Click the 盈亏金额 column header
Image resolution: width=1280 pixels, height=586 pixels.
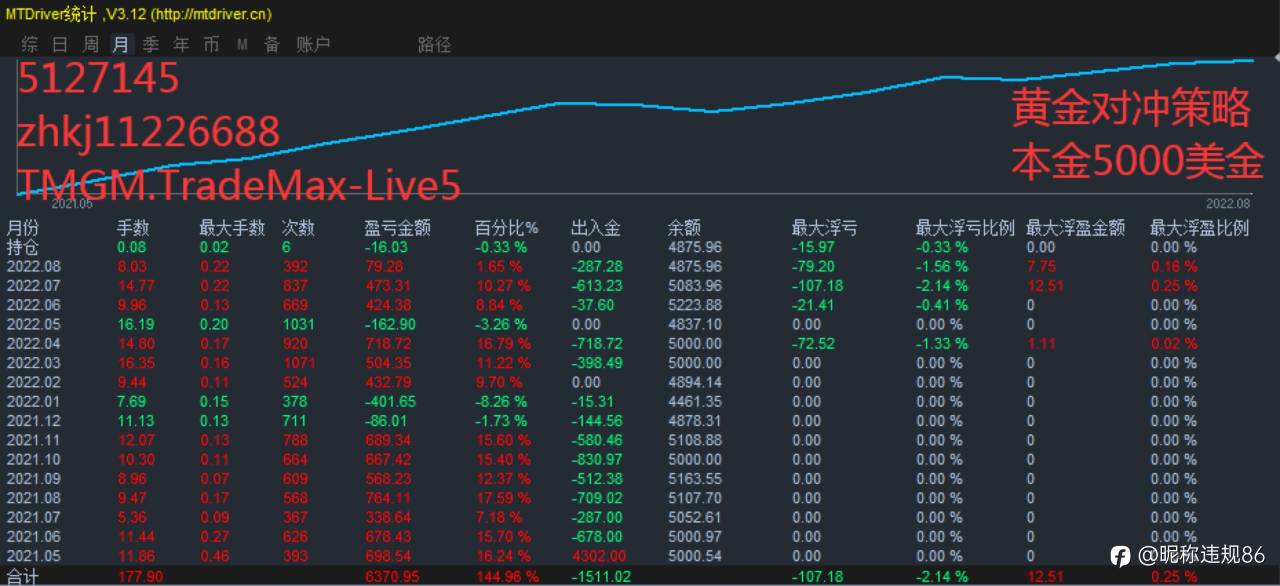pyautogui.click(x=397, y=228)
